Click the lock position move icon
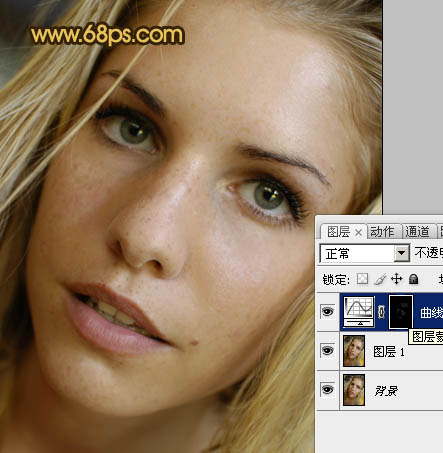Viewport: 443px width, 453px height. (x=397, y=279)
